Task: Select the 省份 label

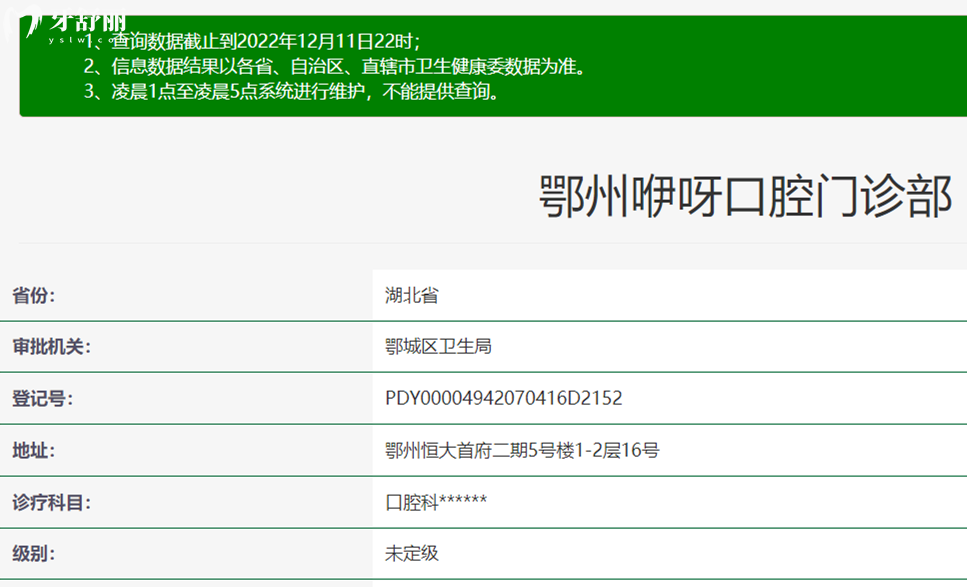Action: [34, 295]
